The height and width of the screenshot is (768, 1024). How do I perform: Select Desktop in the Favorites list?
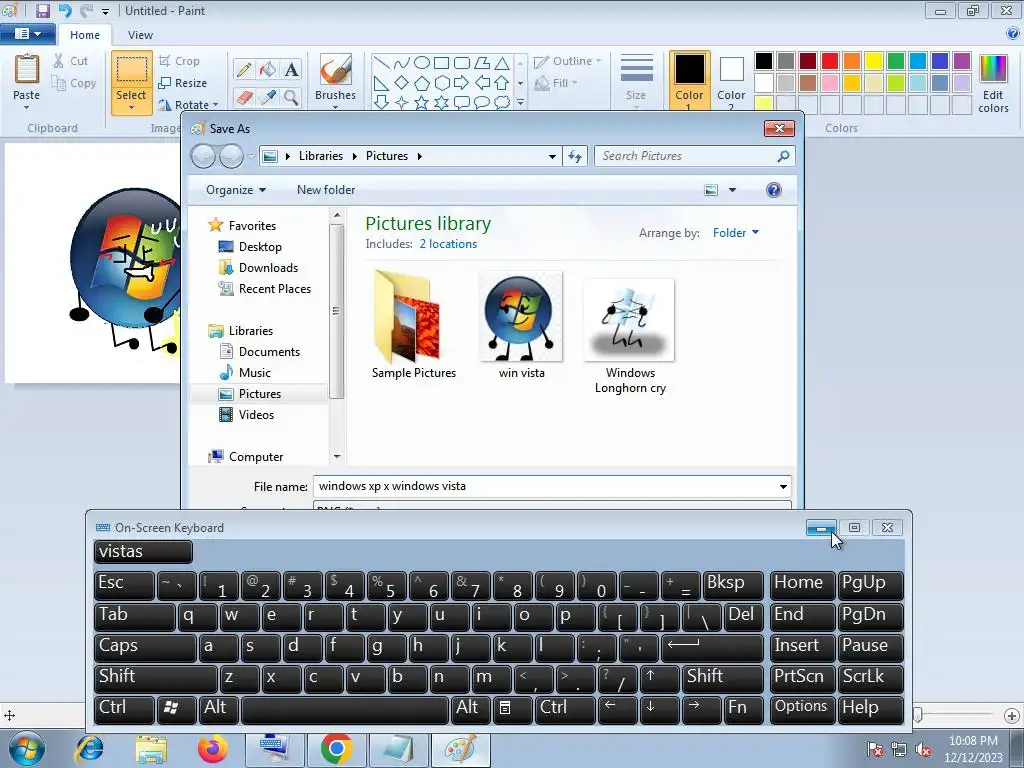coord(259,247)
